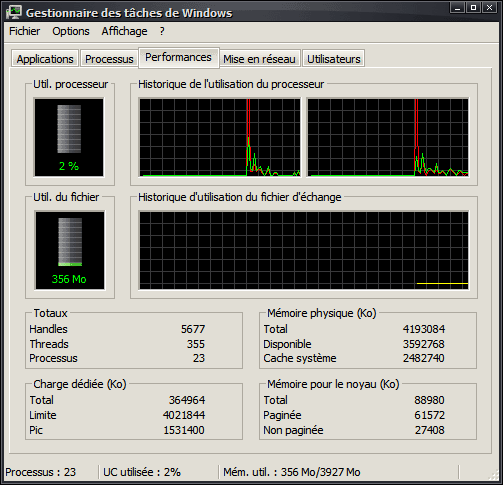Click the UC utilisée status bar field
This screenshot has height=485, width=503.
tap(142, 472)
